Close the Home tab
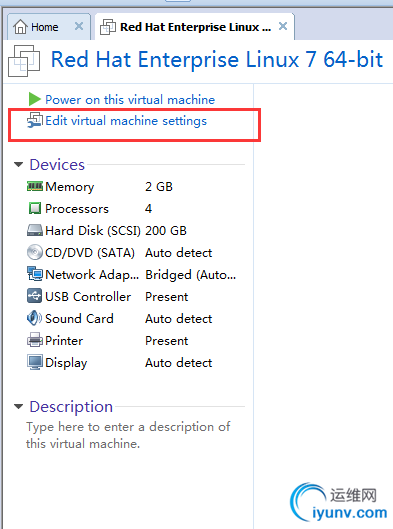 [79, 26]
